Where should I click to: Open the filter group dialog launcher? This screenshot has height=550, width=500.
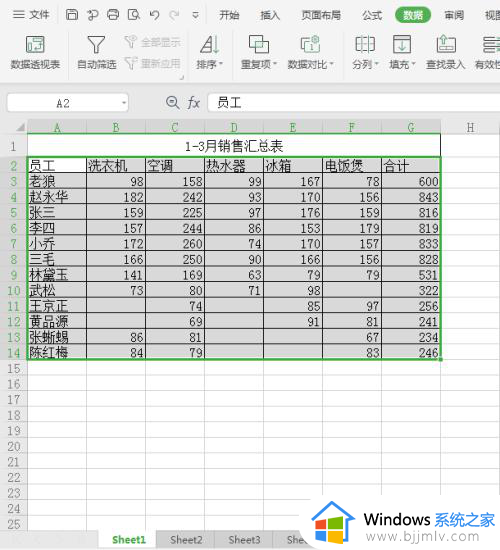tap(181, 78)
